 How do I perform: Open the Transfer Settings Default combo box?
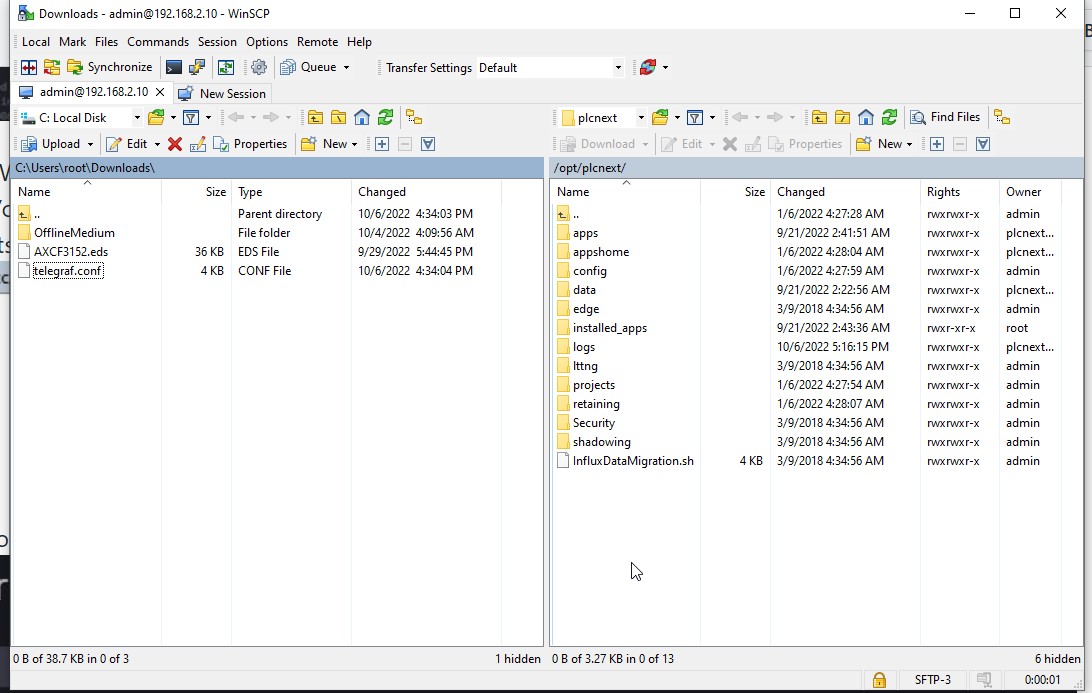pos(550,68)
